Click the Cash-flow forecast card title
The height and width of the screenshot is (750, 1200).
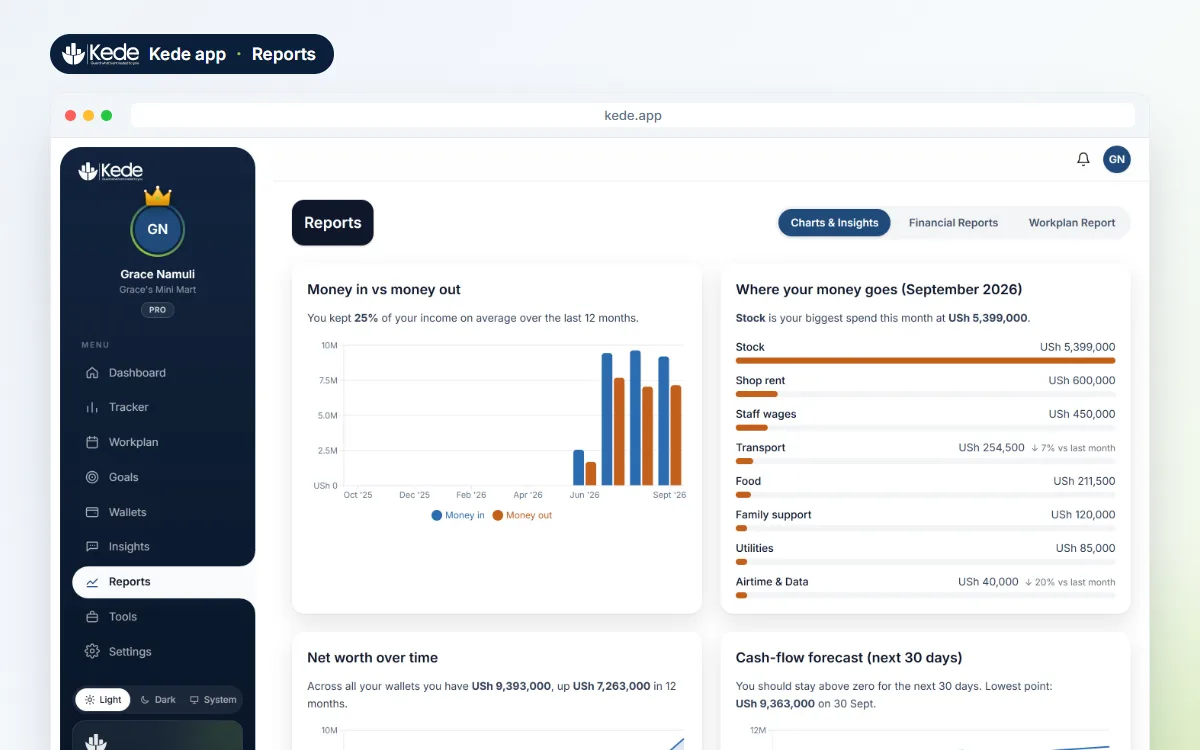pos(849,658)
